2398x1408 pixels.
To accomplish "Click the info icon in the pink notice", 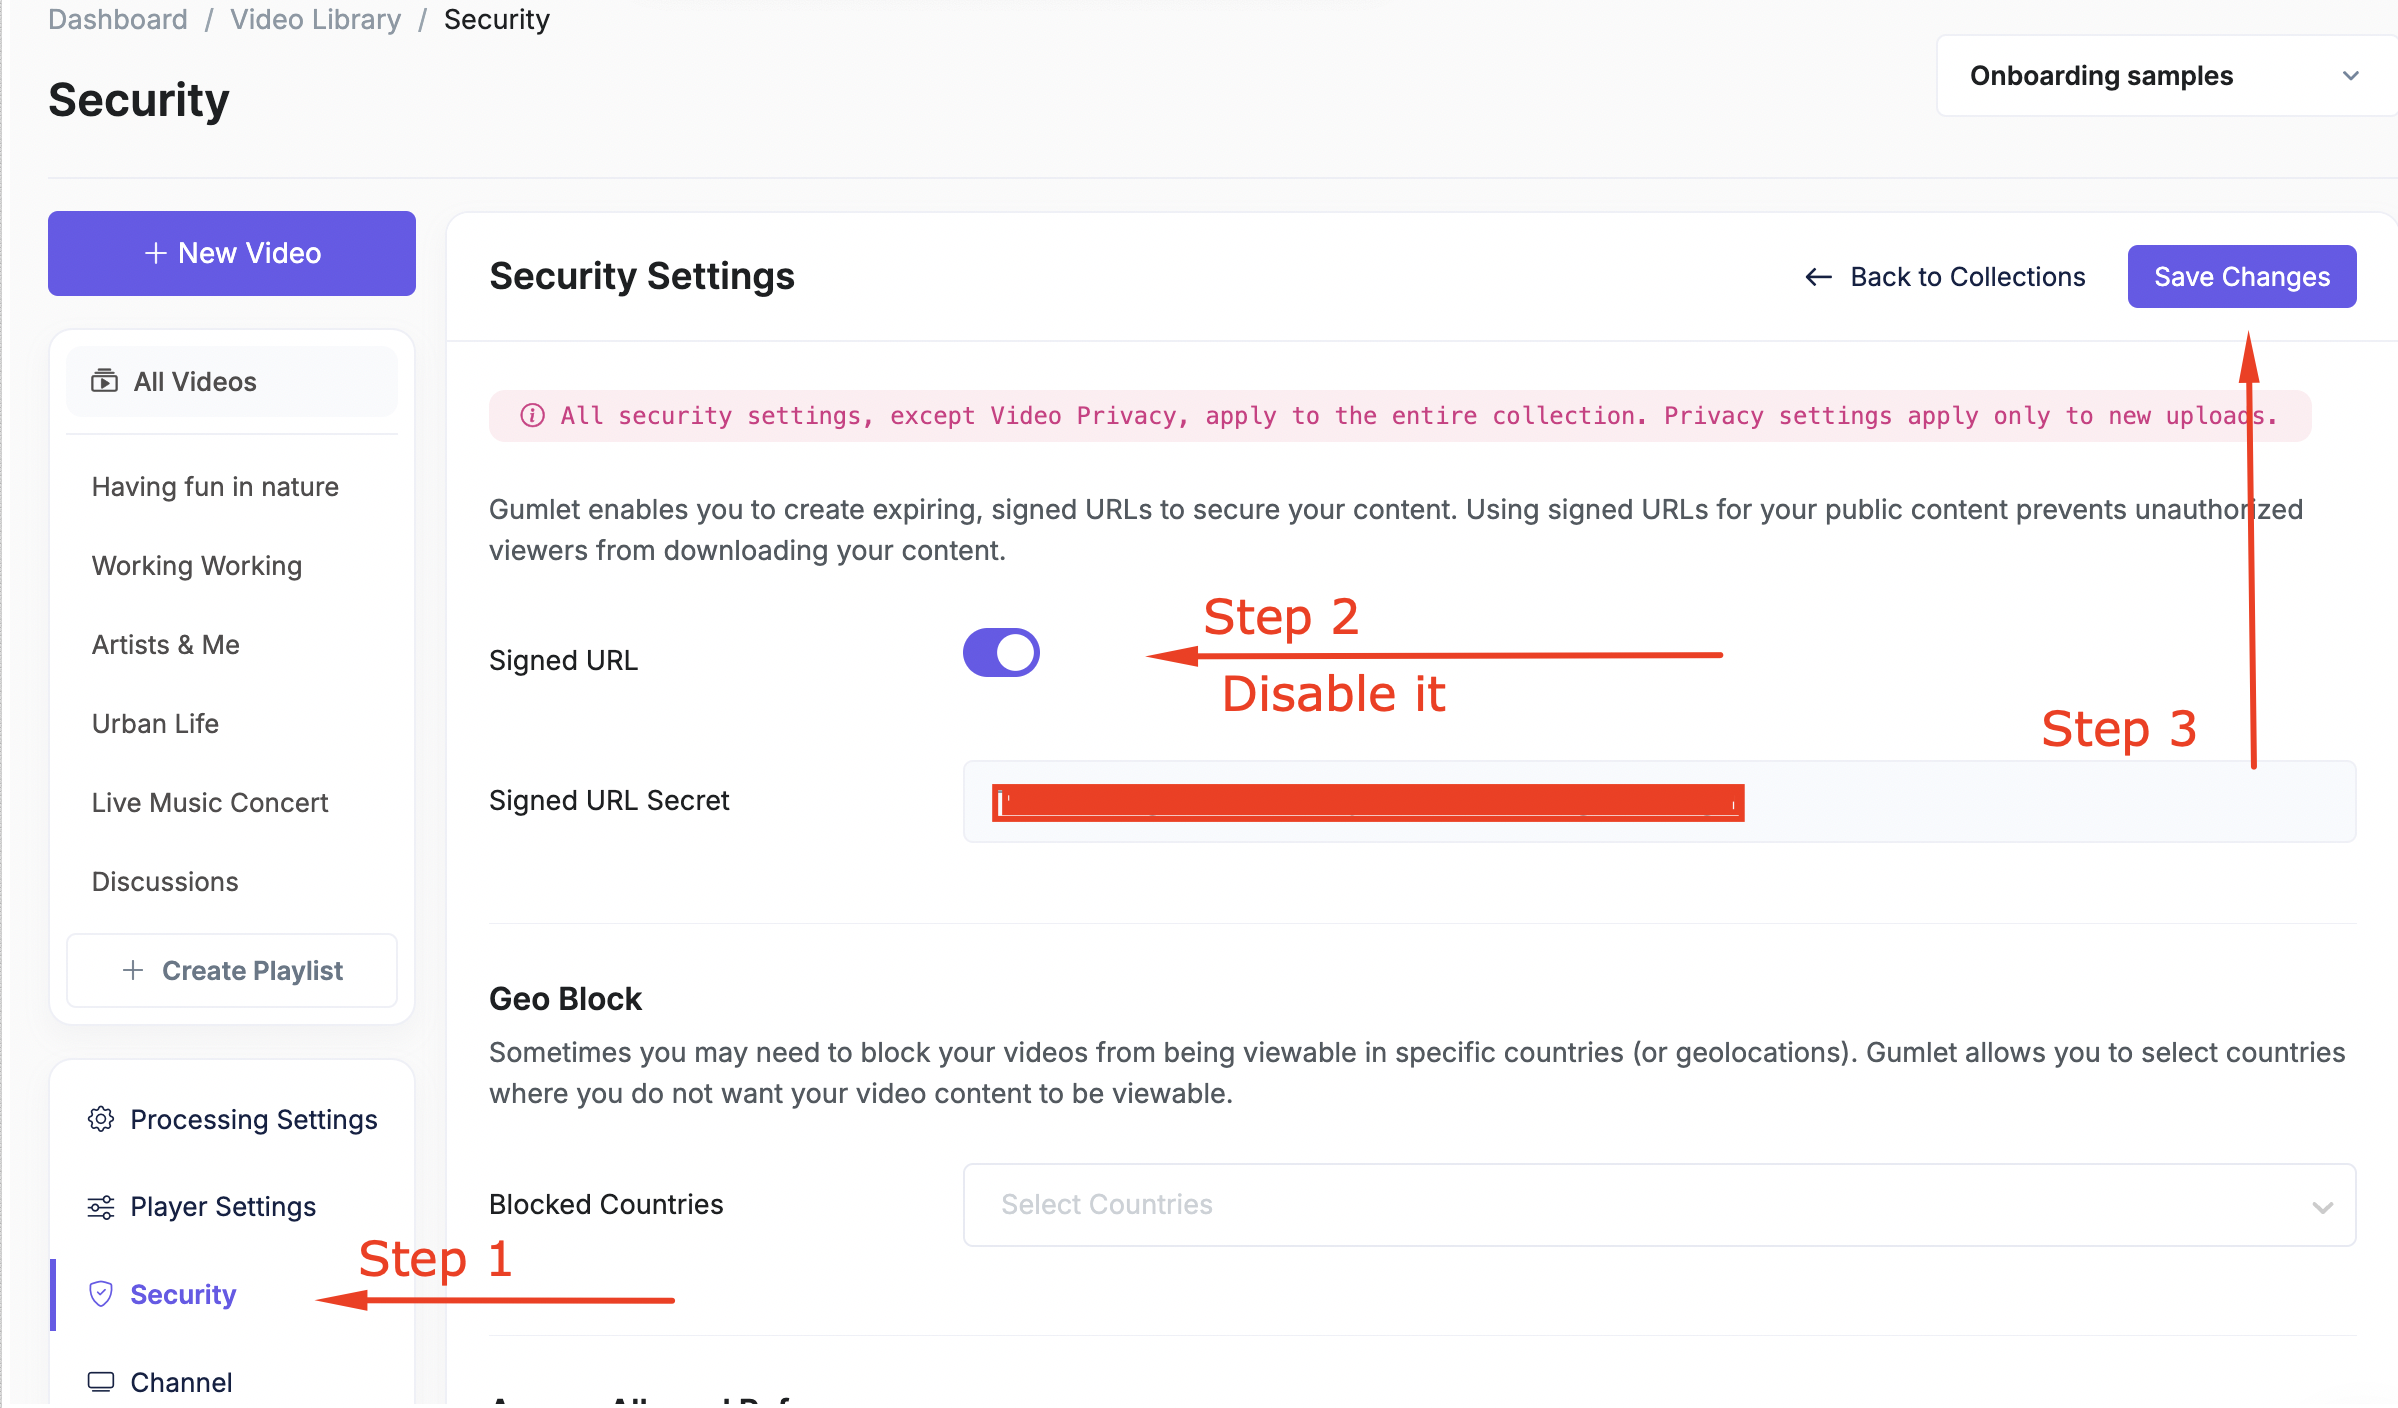I will click(533, 416).
